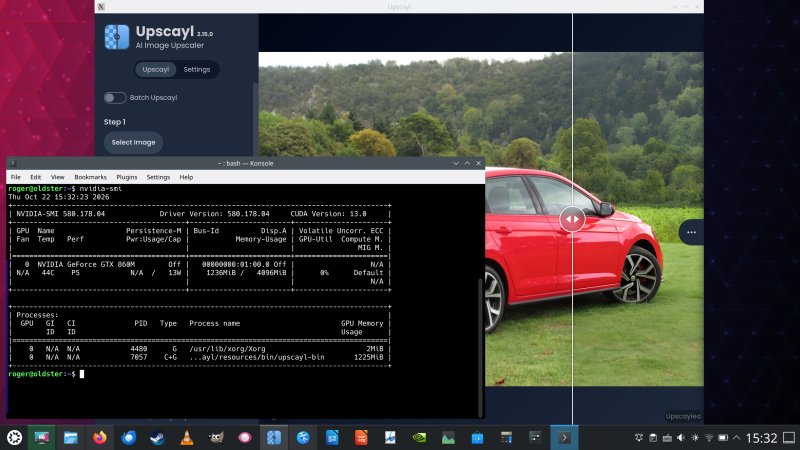Click the 'NVIDIA GeForce GTX 860M' text in terminal
This screenshot has width=800, height=450.
click(x=86, y=264)
